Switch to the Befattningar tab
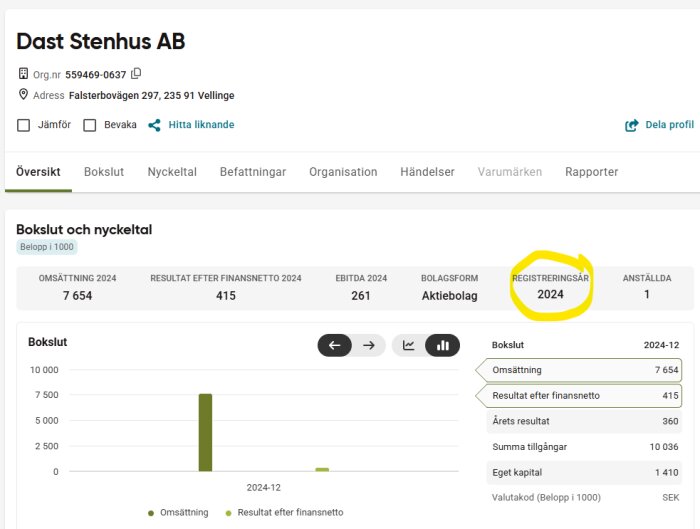Image resolution: width=700 pixels, height=529 pixels. point(253,172)
